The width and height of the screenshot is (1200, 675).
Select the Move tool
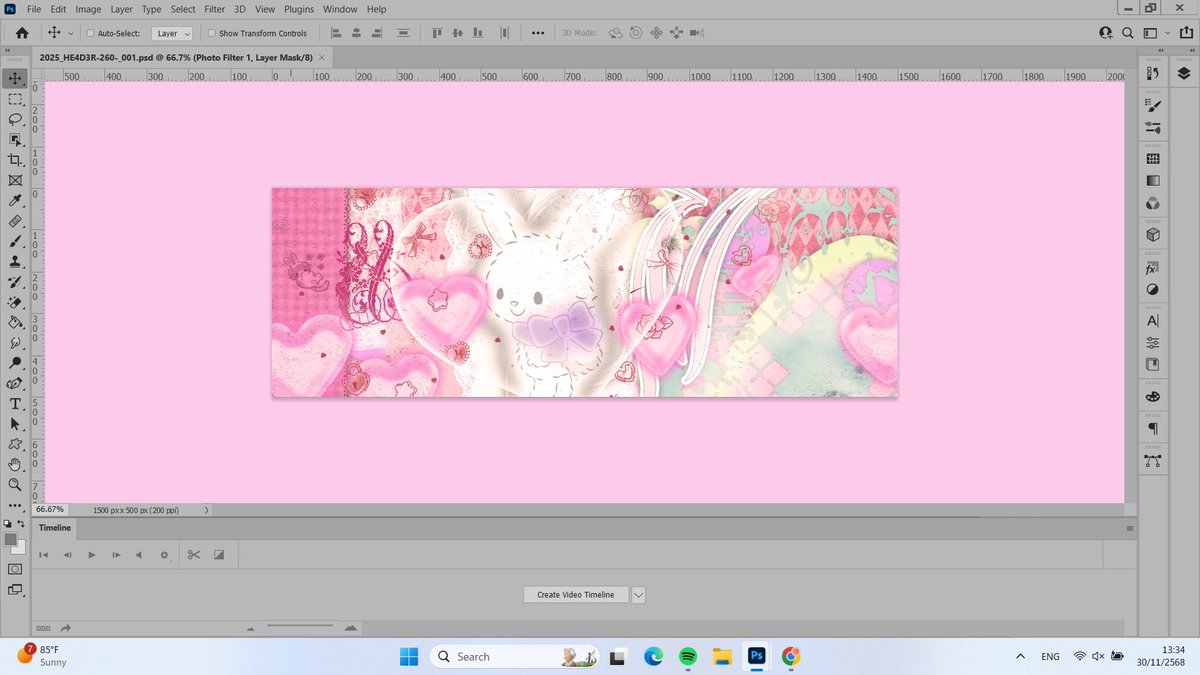(x=15, y=78)
